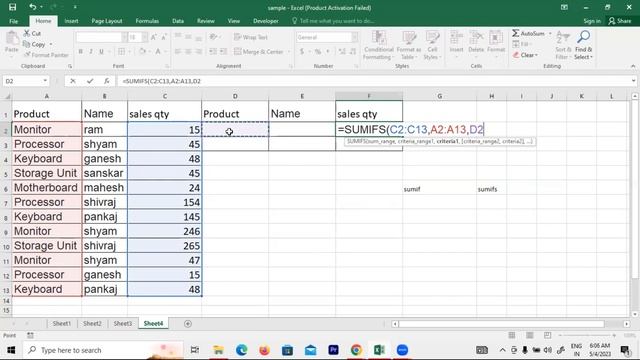Open Ribbon Display Options icon
The width and height of the screenshot is (640, 360).
[564, 7]
